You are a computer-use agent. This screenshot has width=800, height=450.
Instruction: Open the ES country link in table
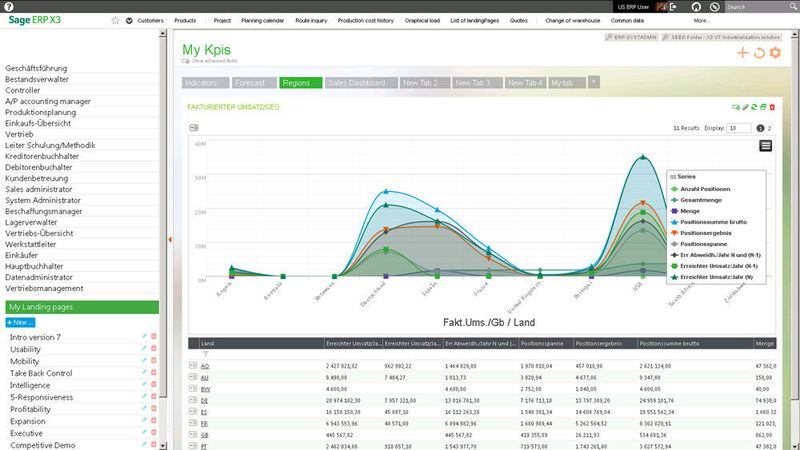204,412
